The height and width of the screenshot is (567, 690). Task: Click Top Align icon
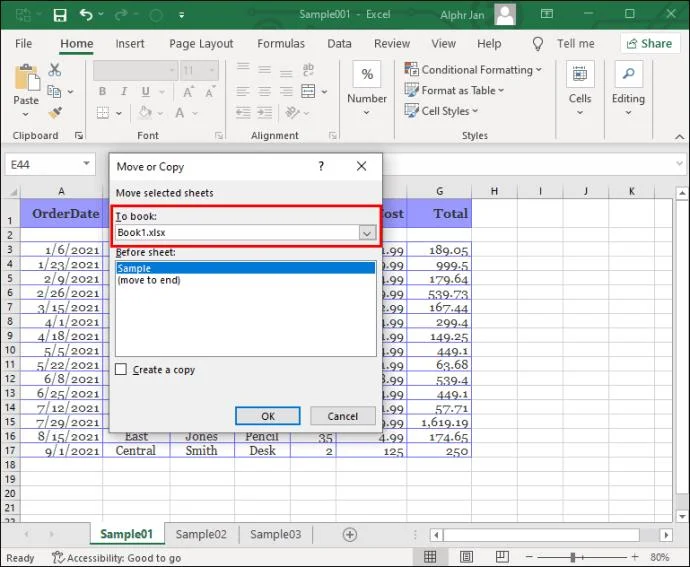(x=243, y=67)
